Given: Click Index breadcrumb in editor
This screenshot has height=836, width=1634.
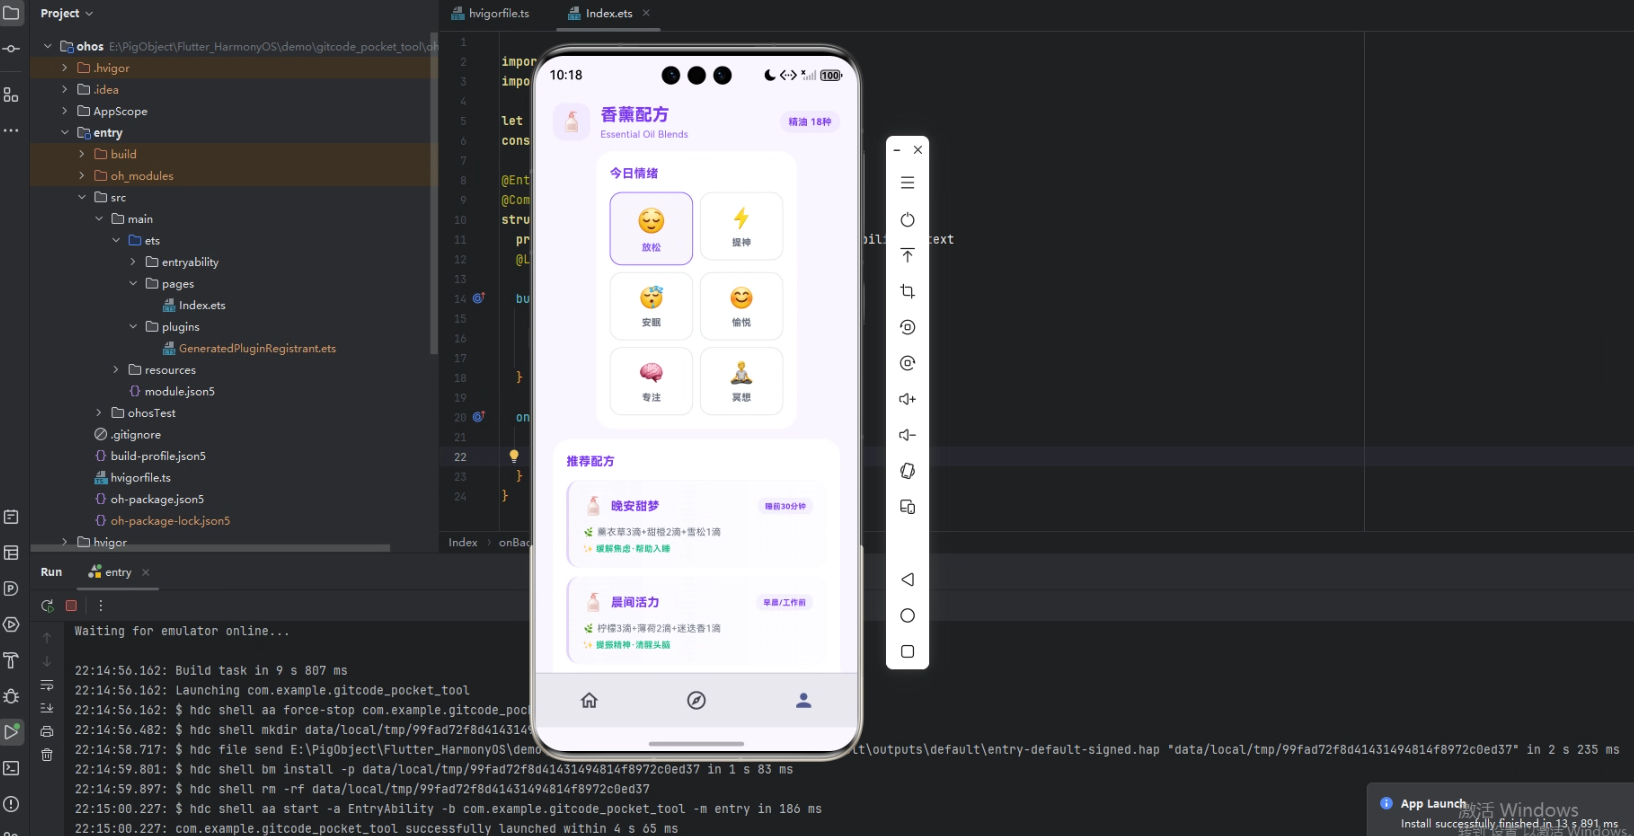Looking at the screenshot, I should [x=462, y=542].
